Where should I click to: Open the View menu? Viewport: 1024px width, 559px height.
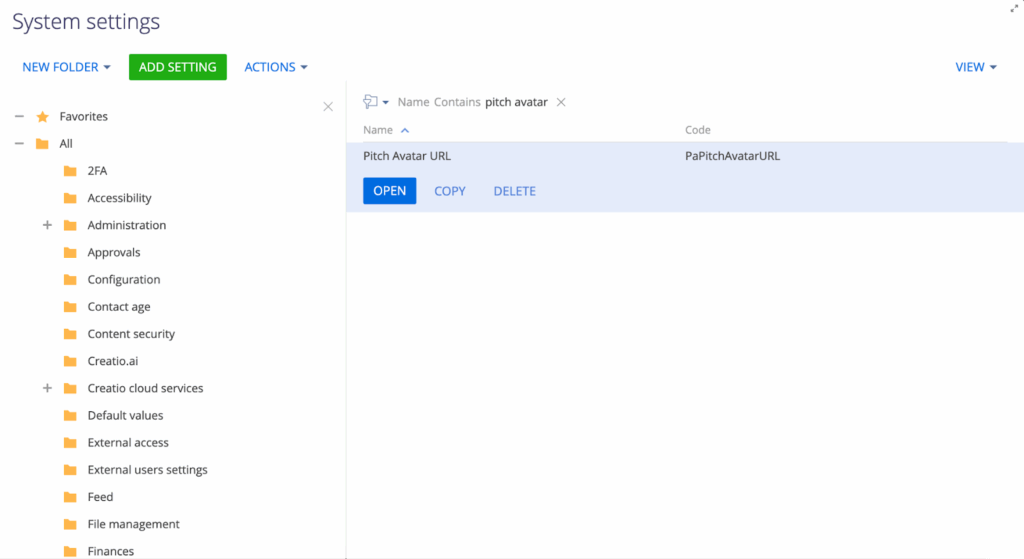[976, 67]
